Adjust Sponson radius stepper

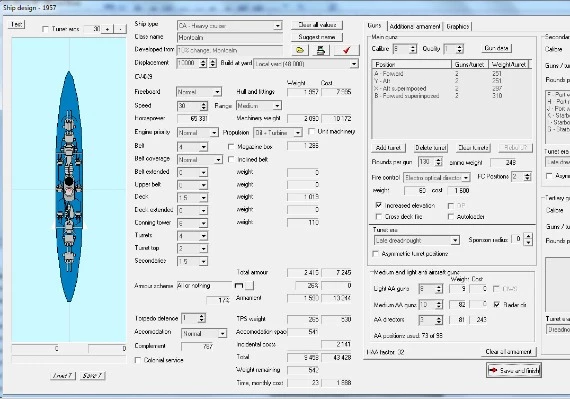pos(529,239)
